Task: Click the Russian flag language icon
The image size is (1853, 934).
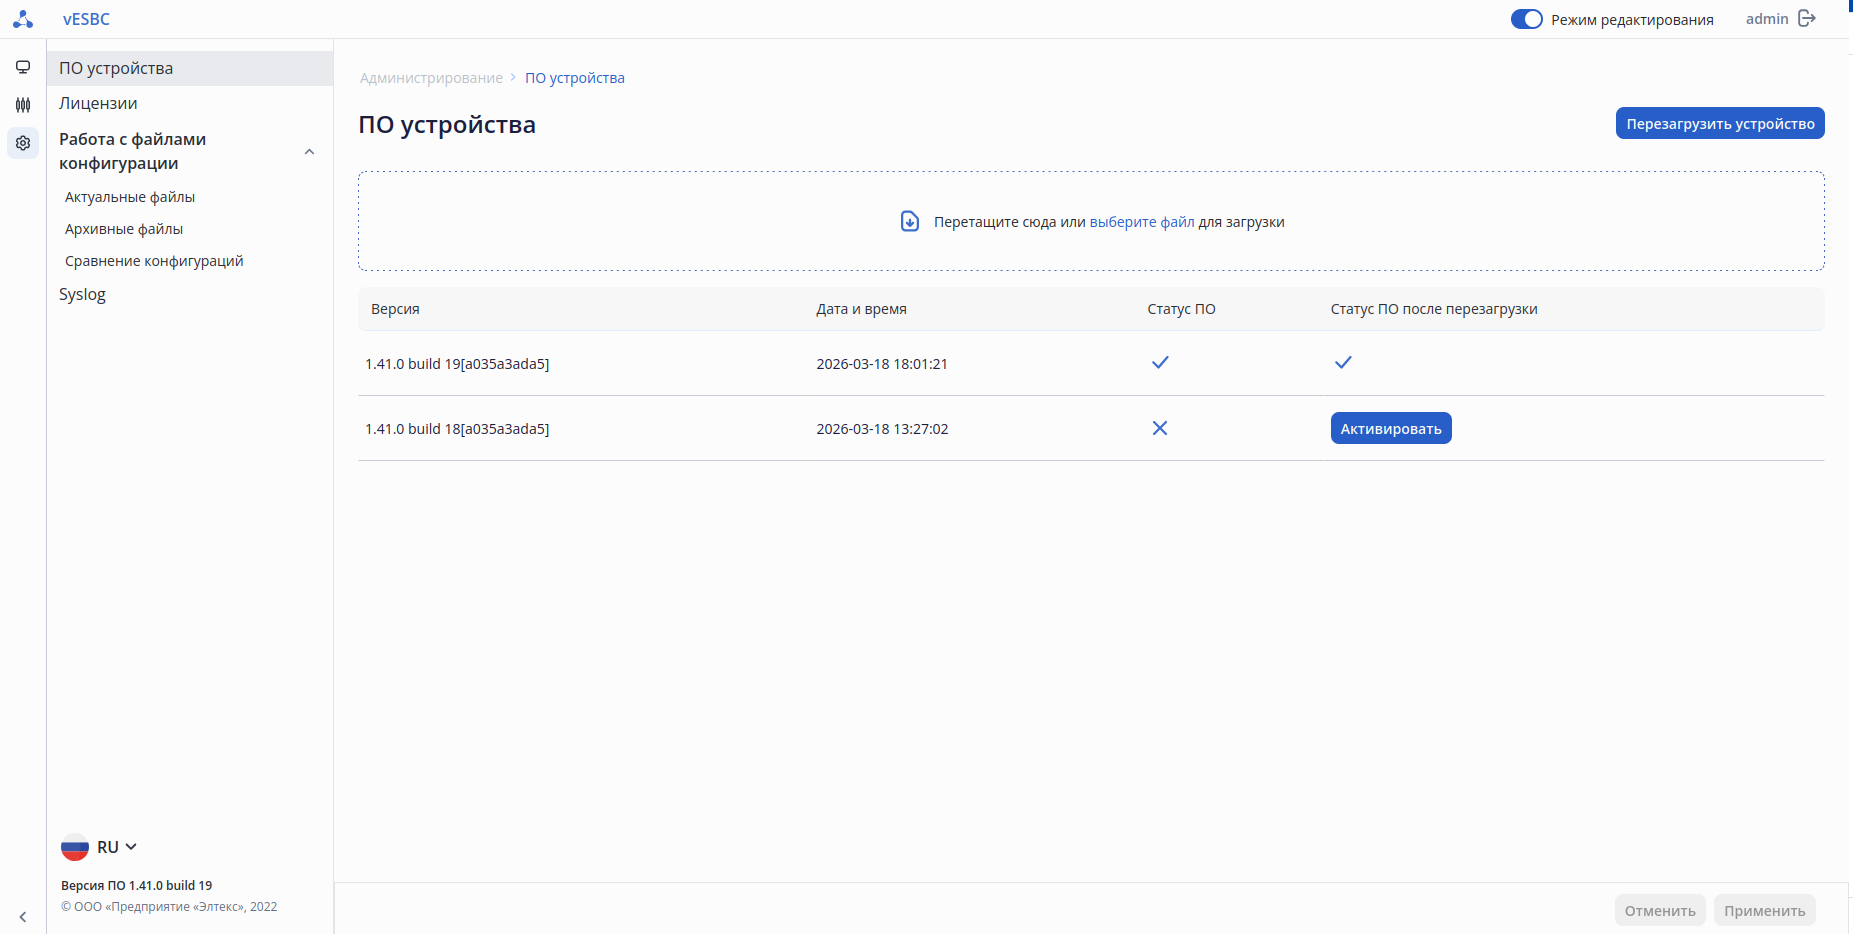Action: coord(75,847)
